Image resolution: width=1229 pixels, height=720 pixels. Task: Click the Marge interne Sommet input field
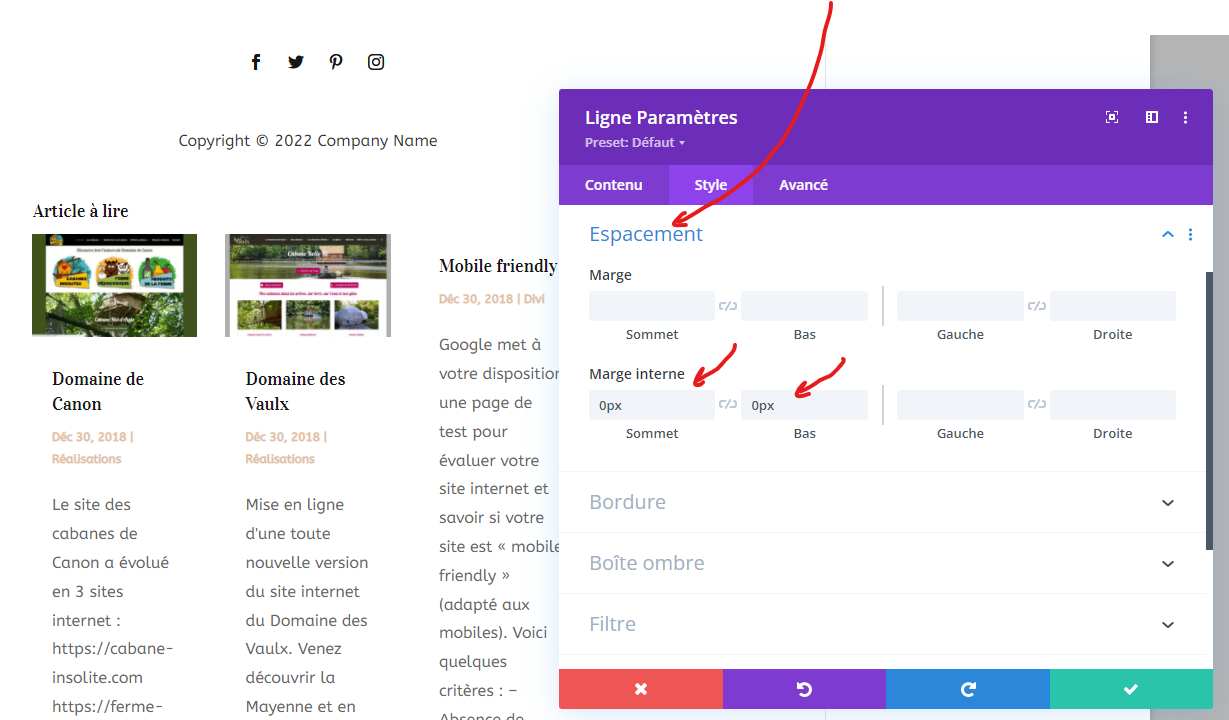click(x=652, y=405)
